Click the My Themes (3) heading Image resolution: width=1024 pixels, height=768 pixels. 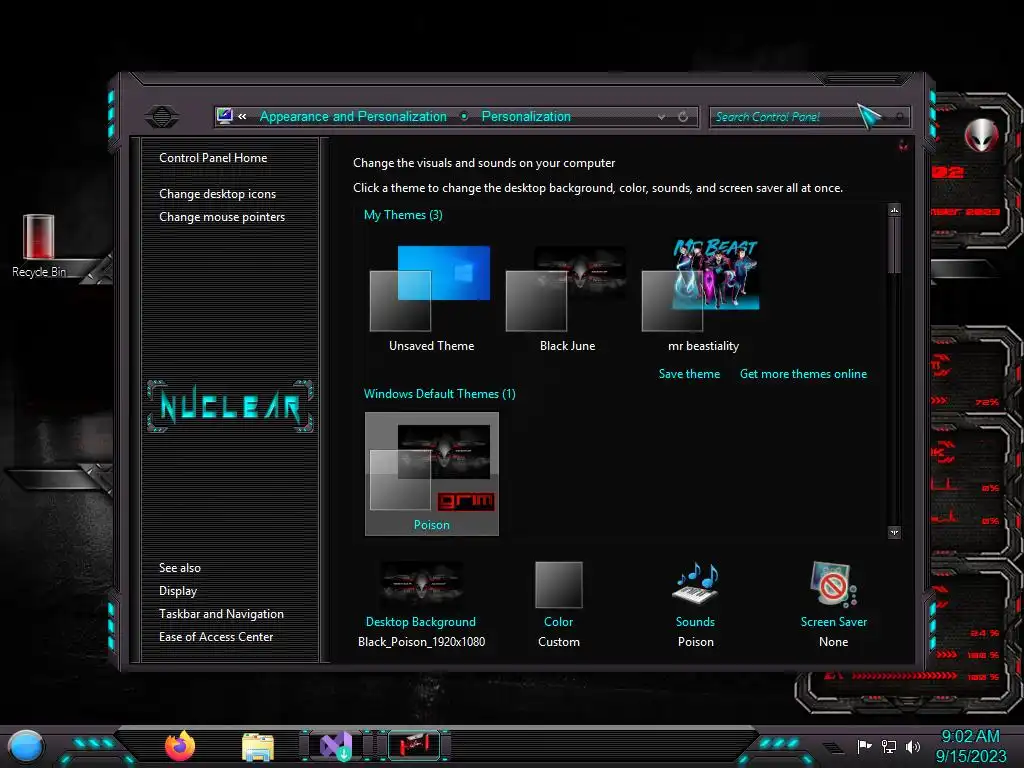pyautogui.click(x=403, y=215)
